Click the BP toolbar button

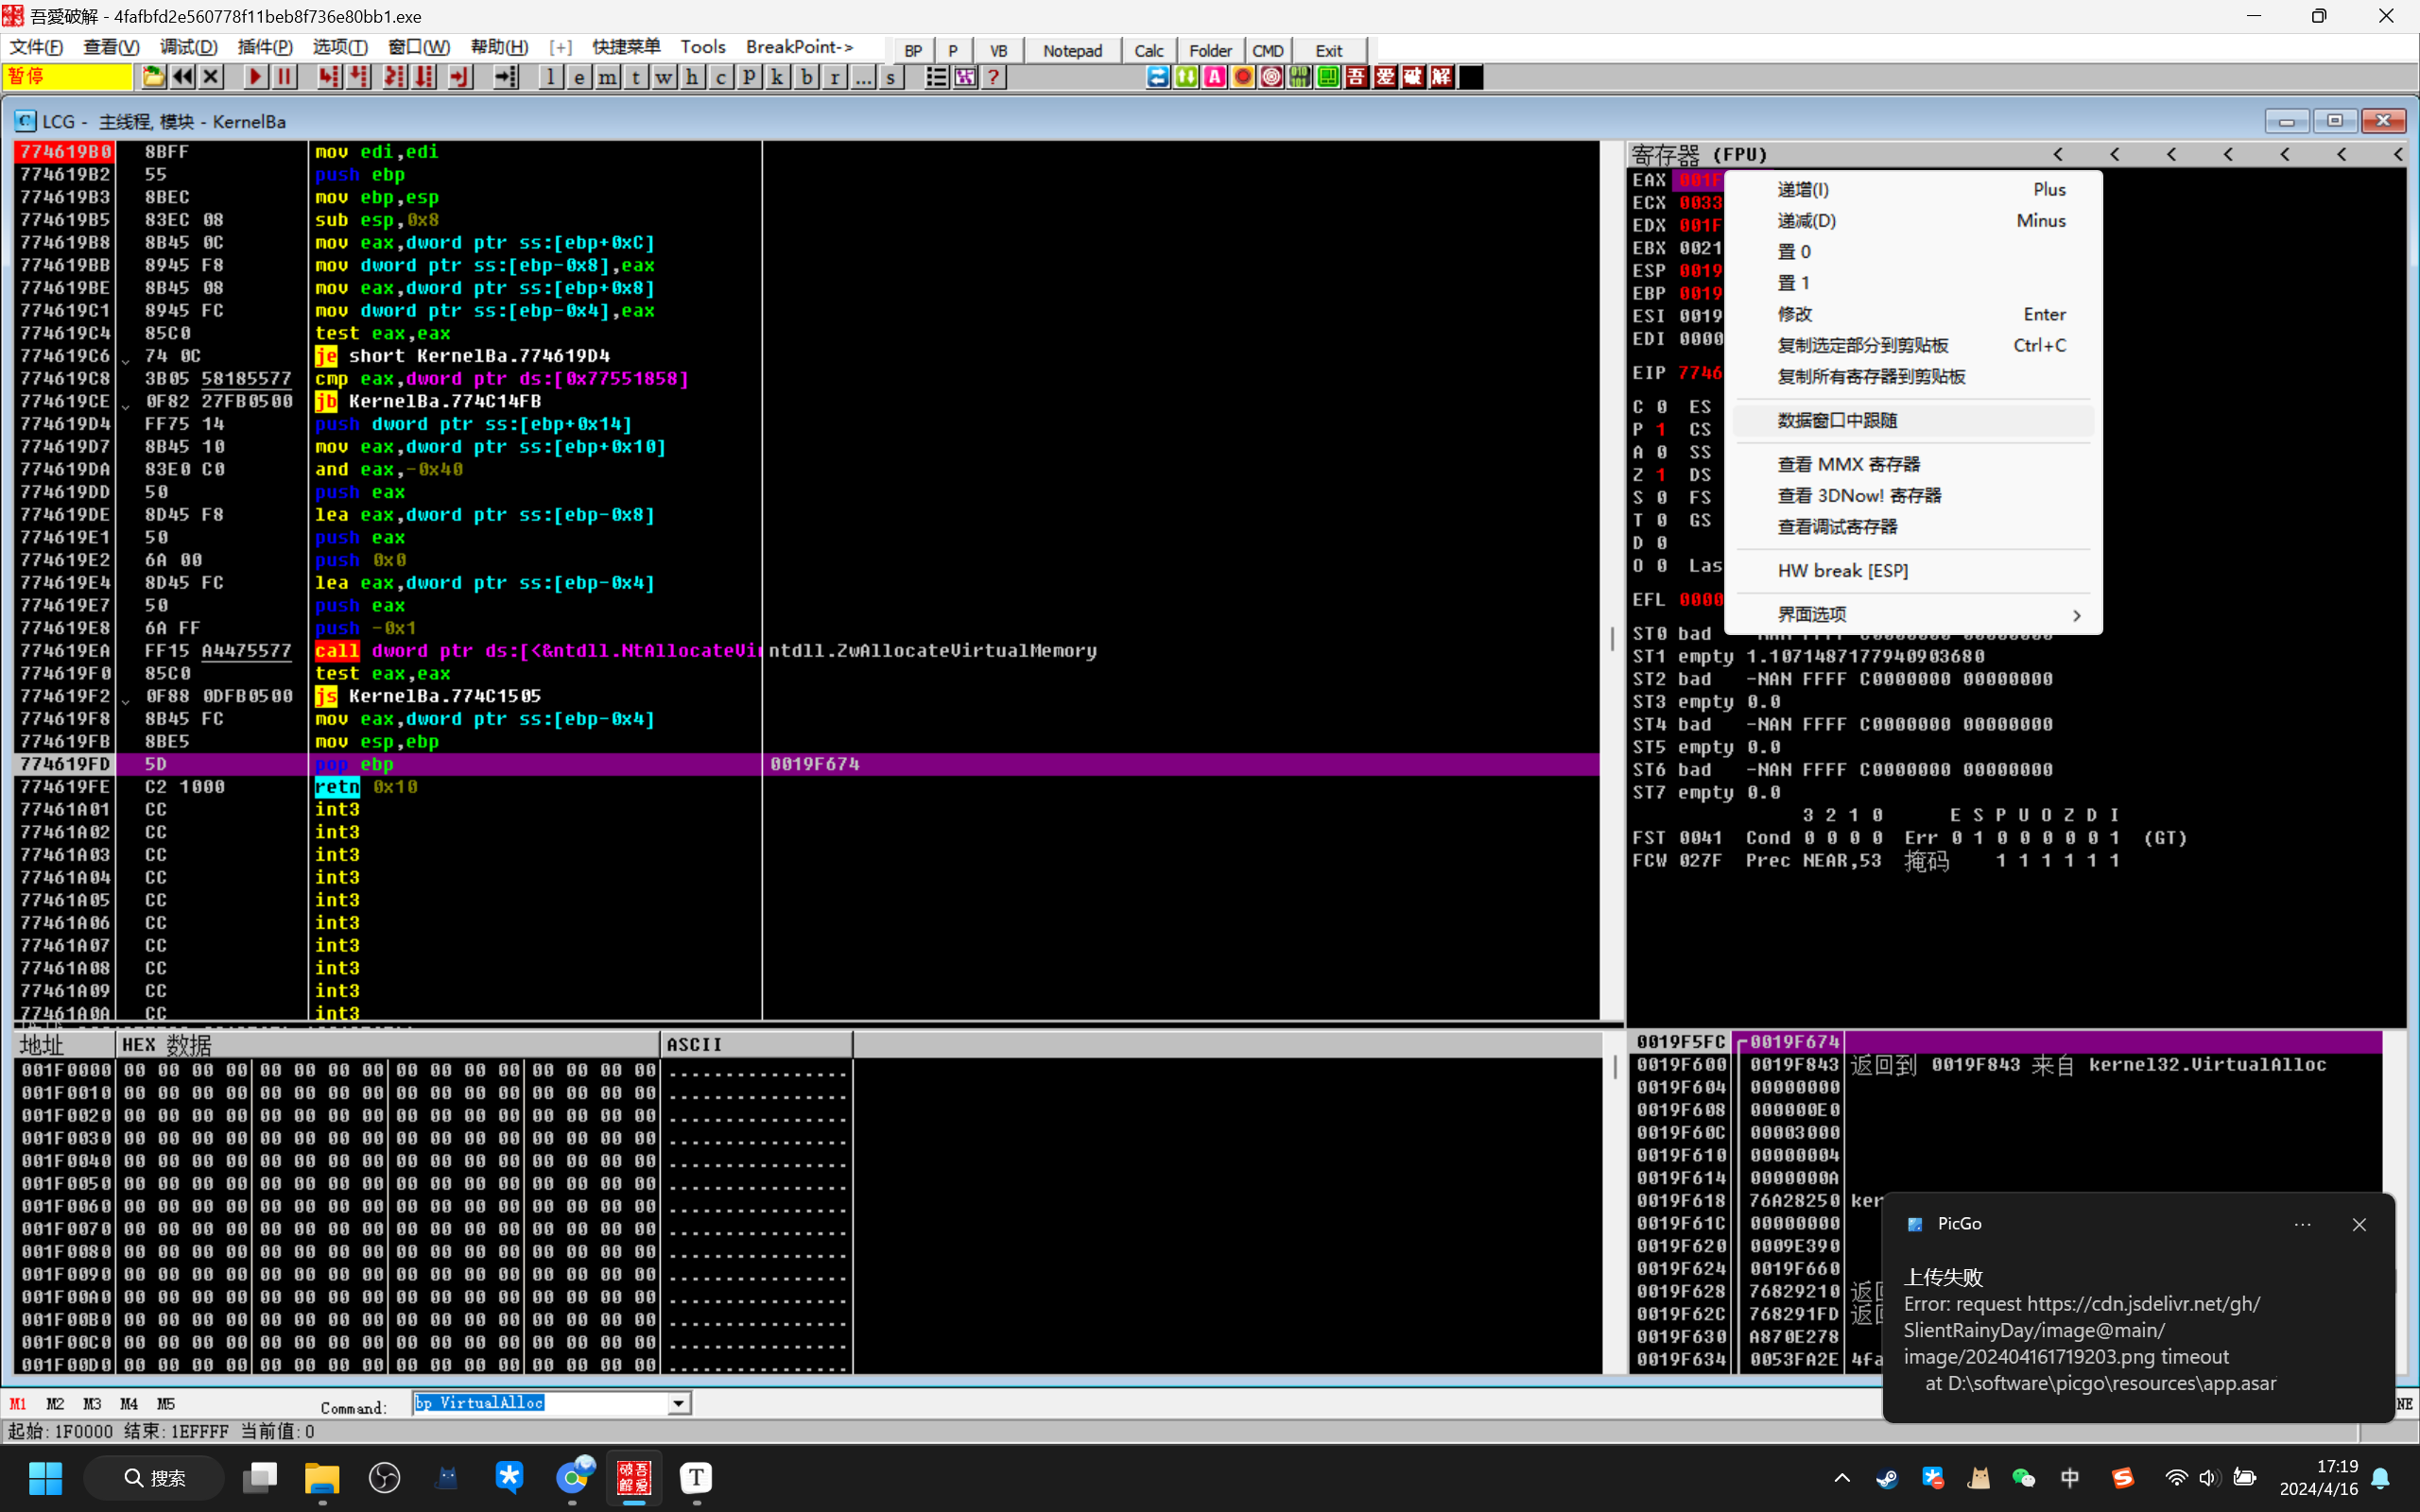[913, 50]
